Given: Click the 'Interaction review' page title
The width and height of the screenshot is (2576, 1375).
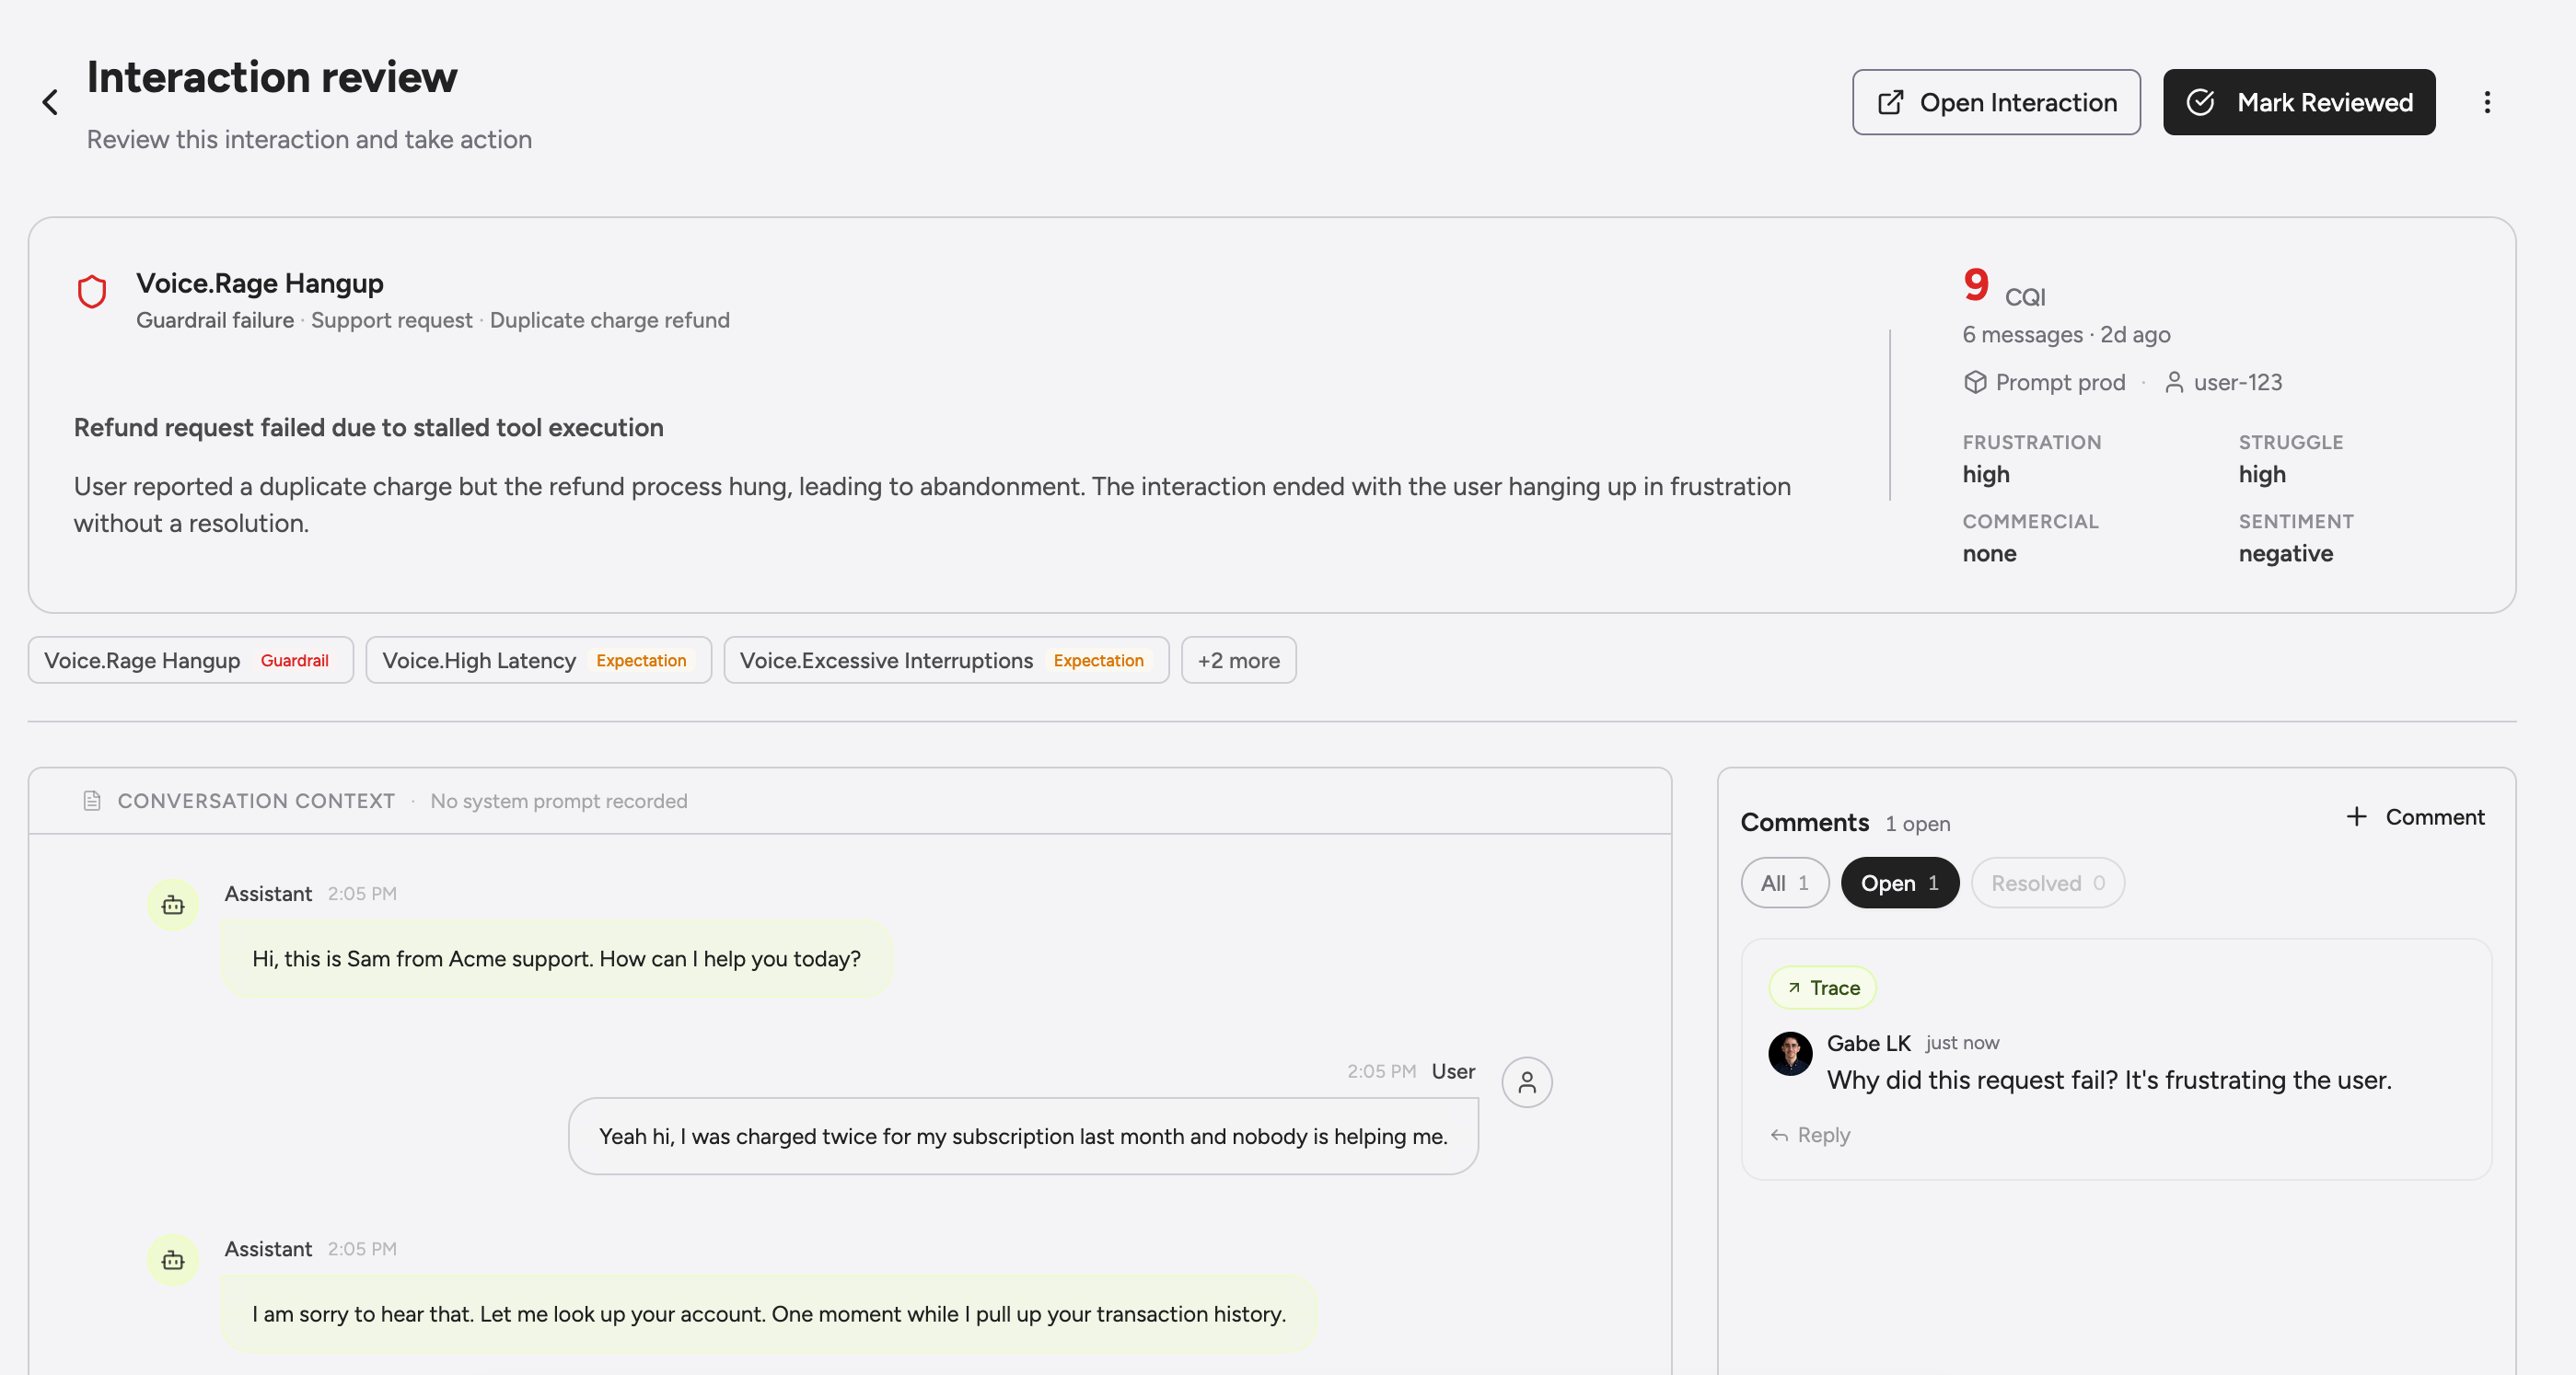Looking at the screenshot, I should (272, 77).
